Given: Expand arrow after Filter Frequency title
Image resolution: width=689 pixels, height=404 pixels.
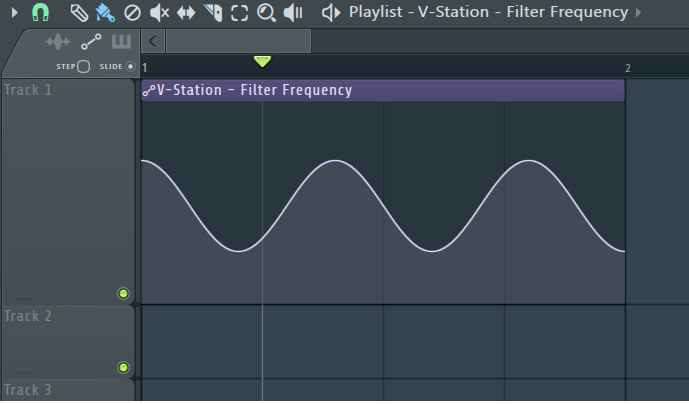Looking at the screenshot, I should point(638,12).
